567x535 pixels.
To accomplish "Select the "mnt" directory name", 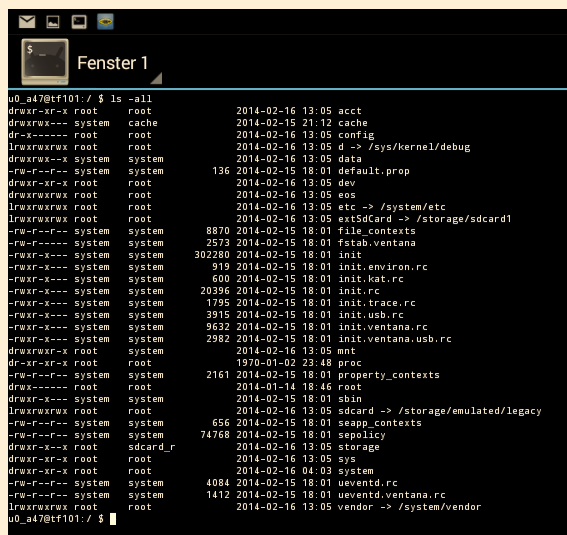I will (346, 351).
